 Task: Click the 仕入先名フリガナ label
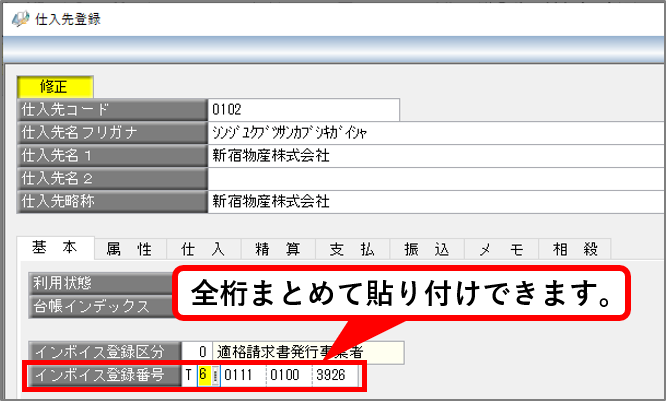pos(112,133)
